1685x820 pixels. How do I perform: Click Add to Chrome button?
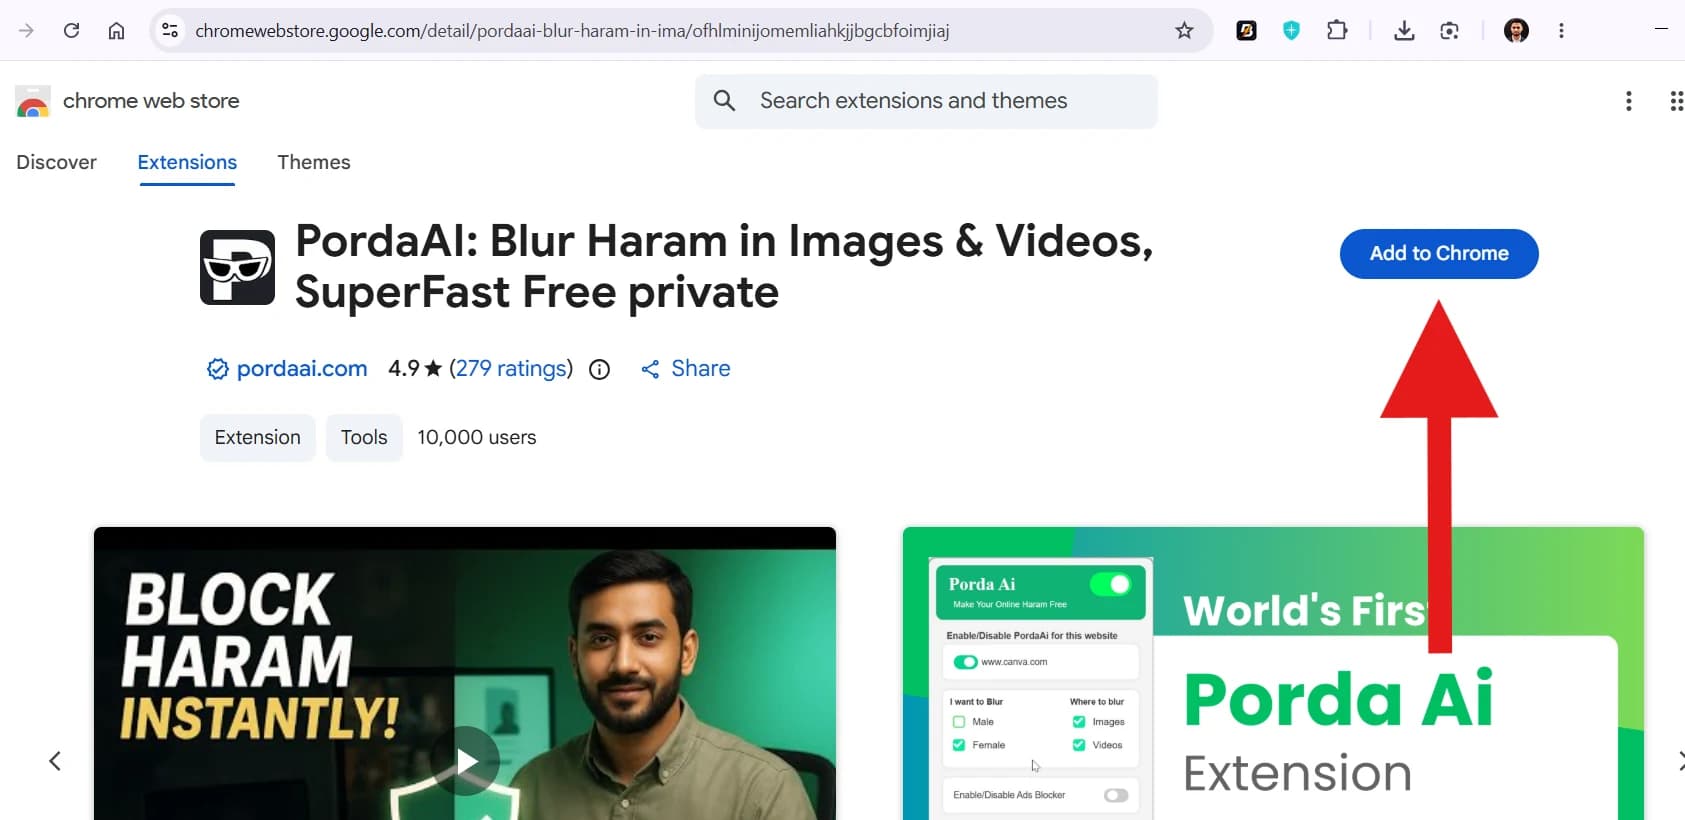(1439, 254)
